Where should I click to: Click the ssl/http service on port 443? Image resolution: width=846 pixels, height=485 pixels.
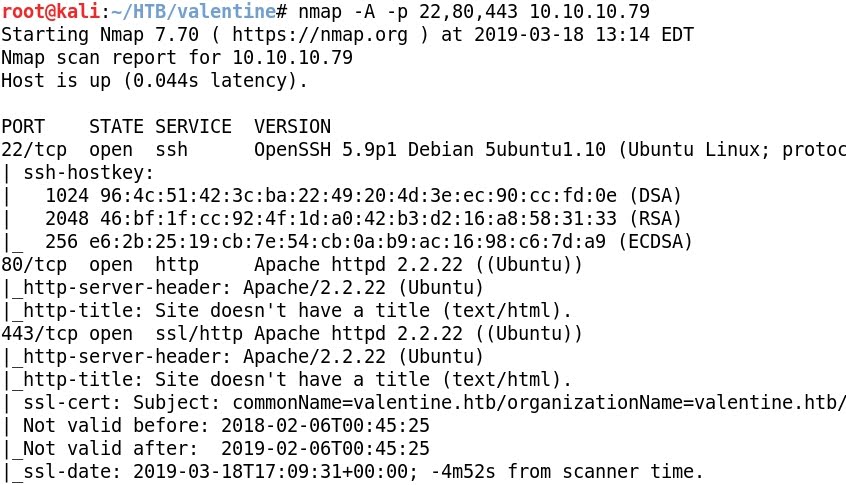[x=199, y=334]
